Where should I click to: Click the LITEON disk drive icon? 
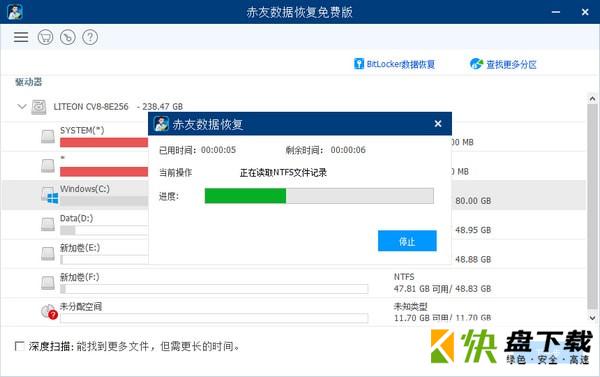coord(39,107)
